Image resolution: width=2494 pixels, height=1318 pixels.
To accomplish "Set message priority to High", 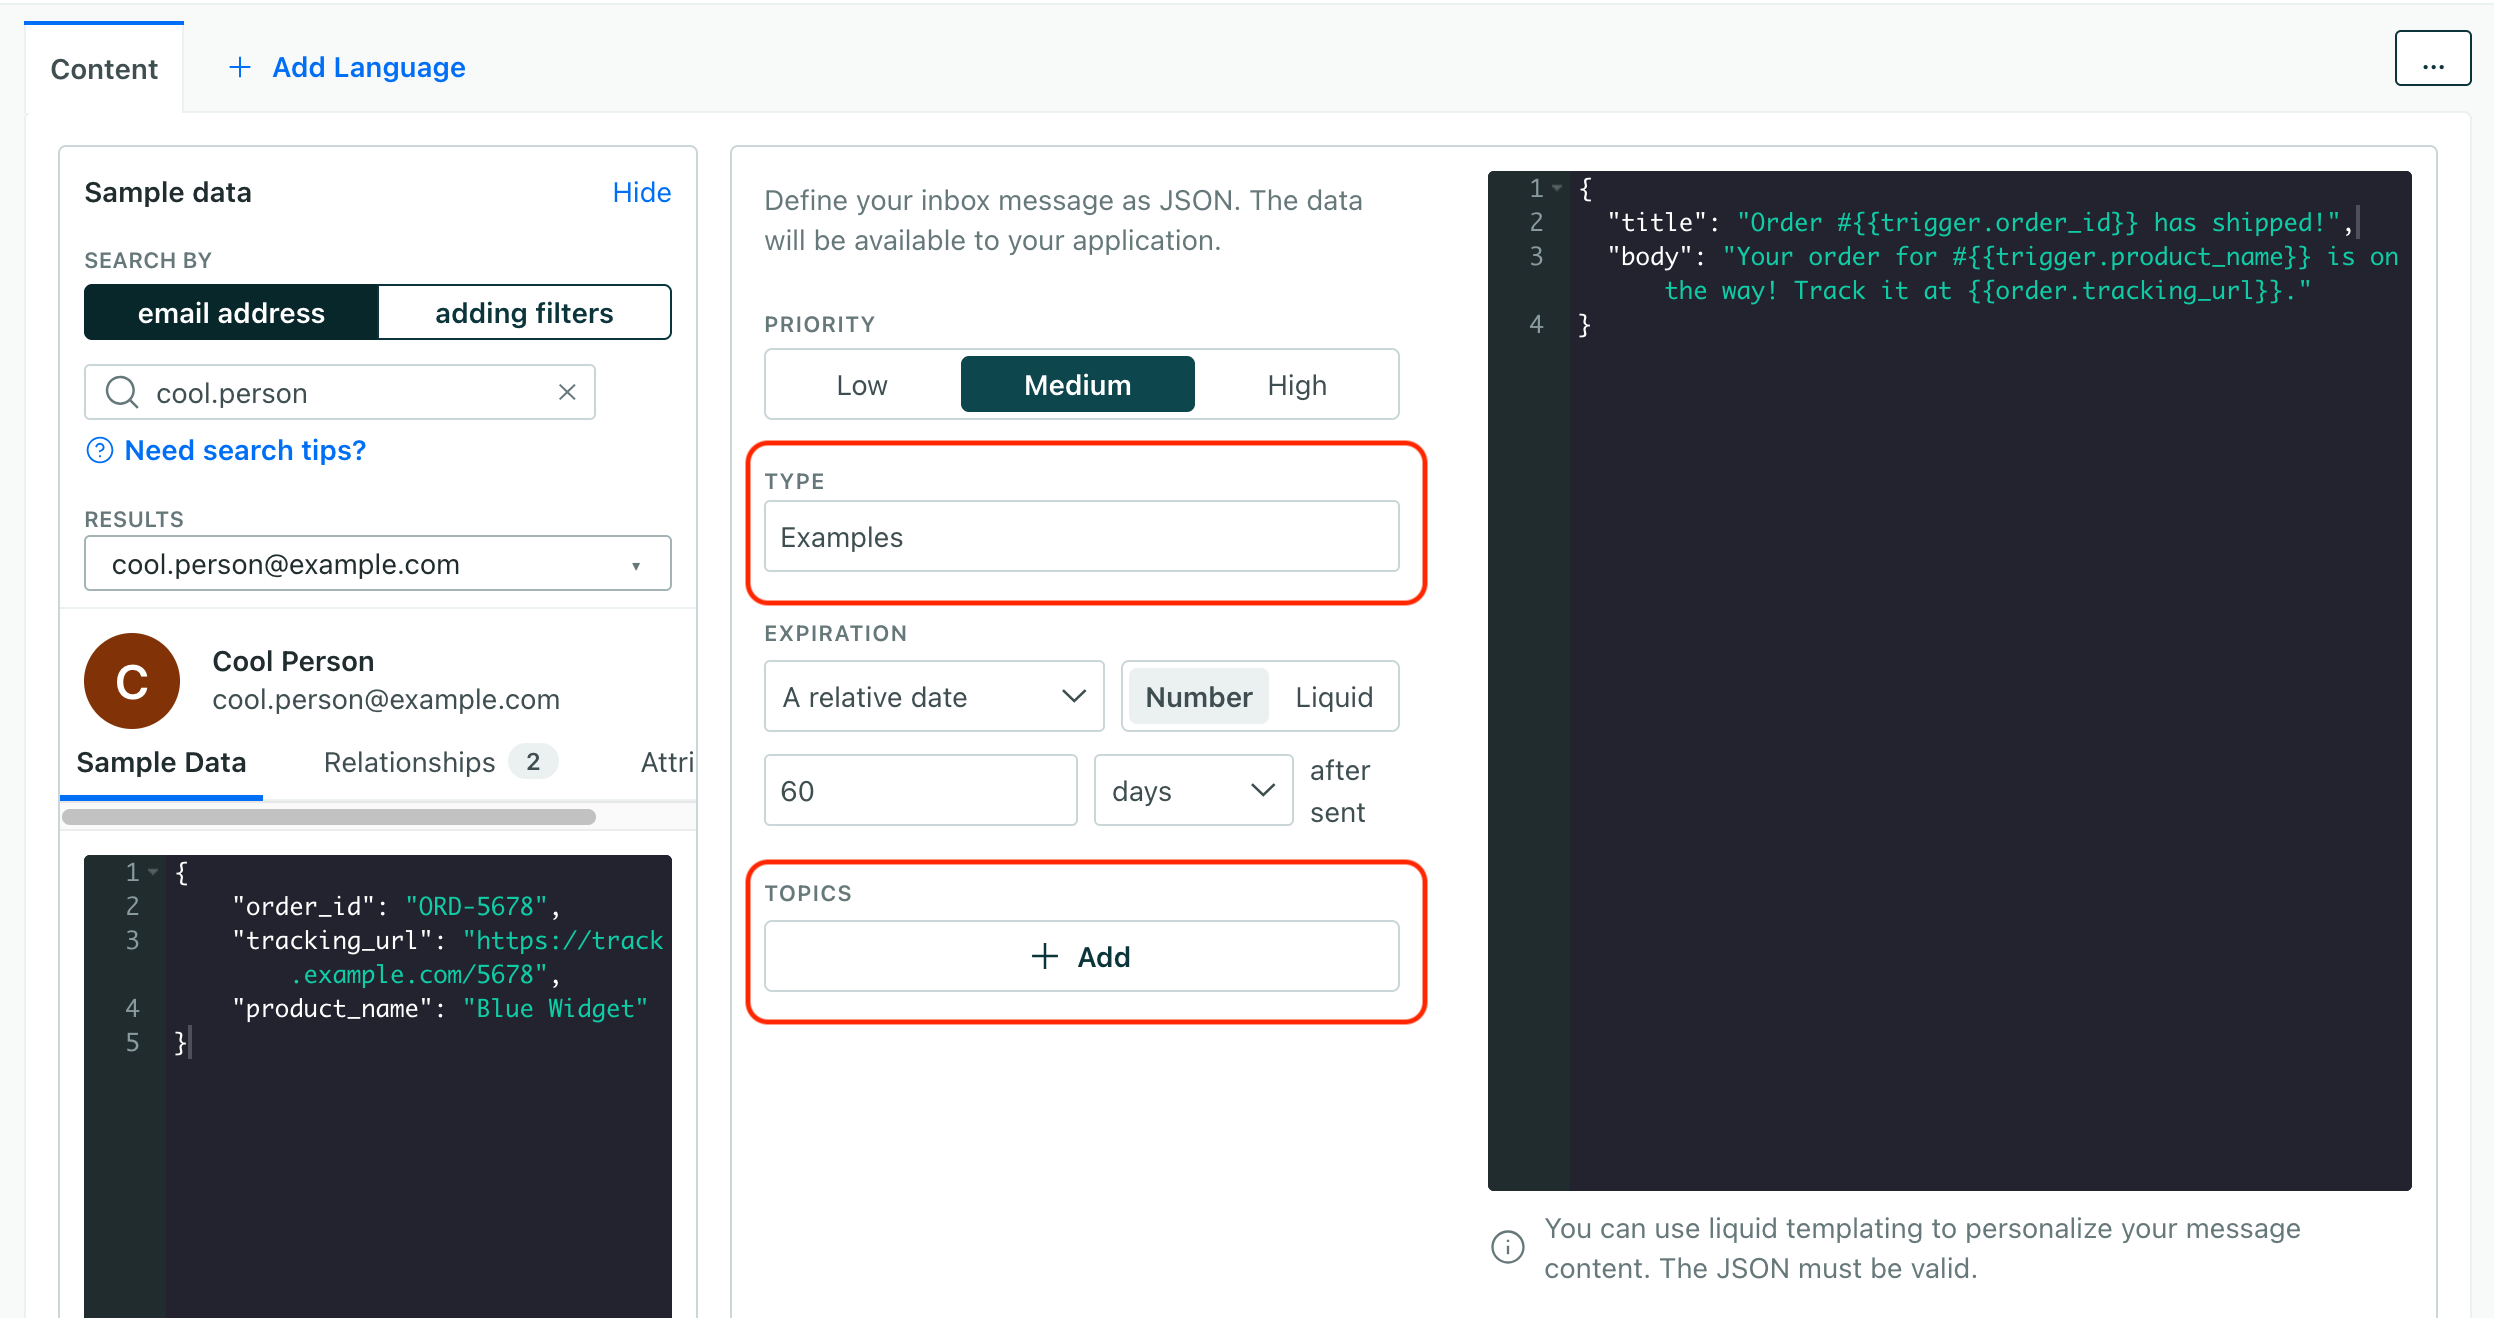I will 1296,384.
